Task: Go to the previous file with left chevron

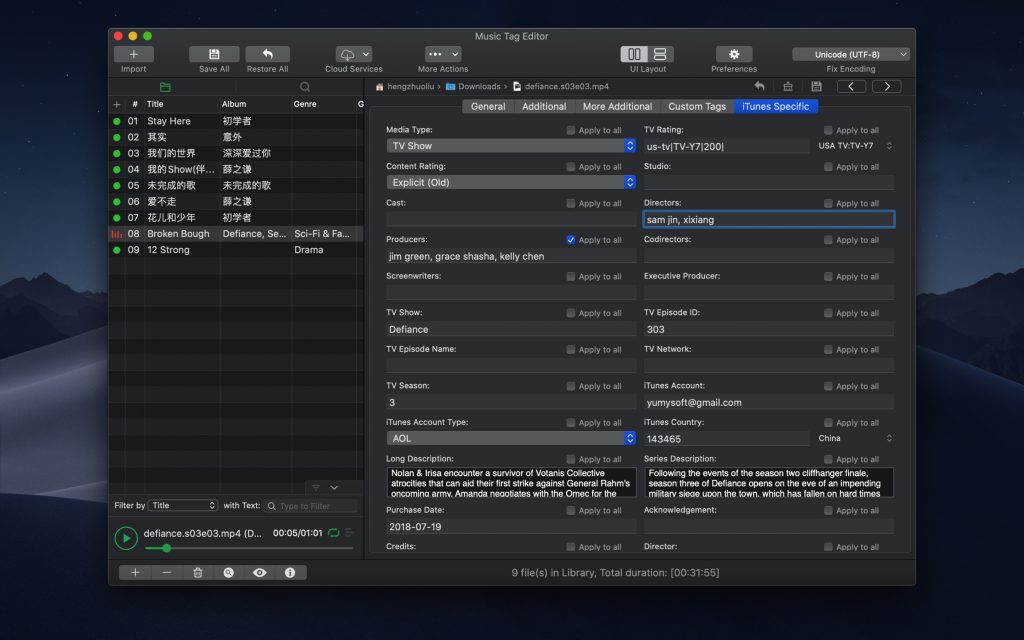Action: point(852,86)
